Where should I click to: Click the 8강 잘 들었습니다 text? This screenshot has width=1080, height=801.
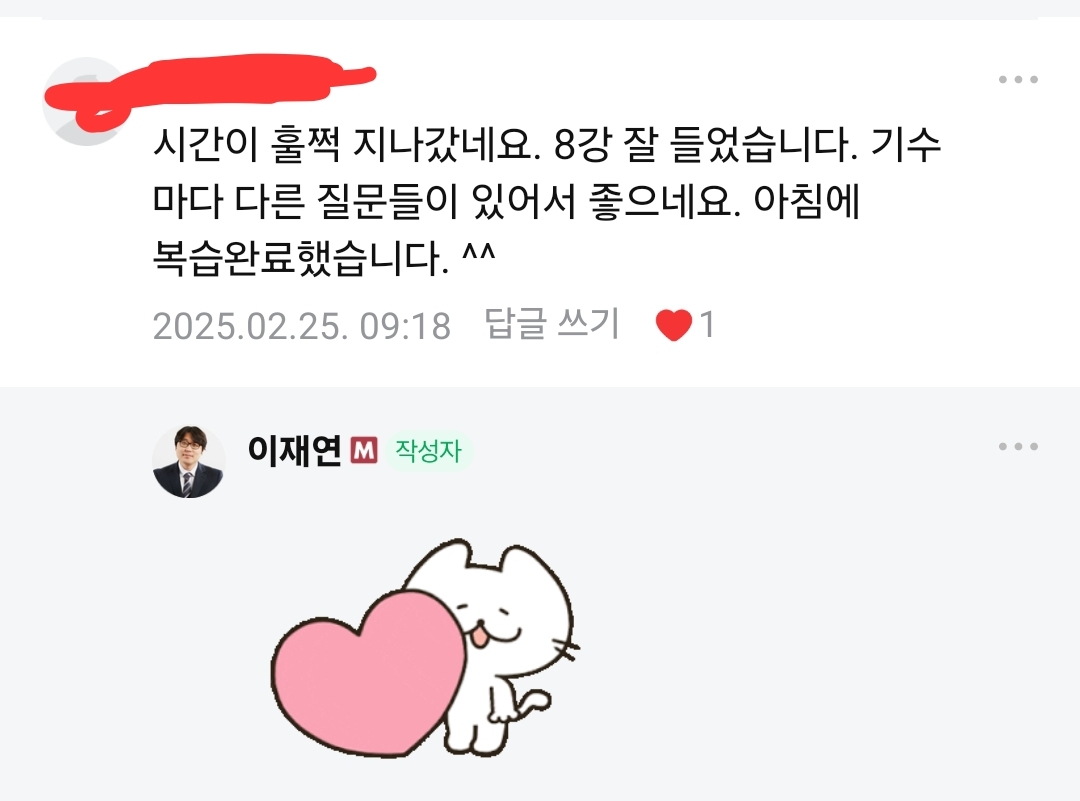tap(706, 145)
